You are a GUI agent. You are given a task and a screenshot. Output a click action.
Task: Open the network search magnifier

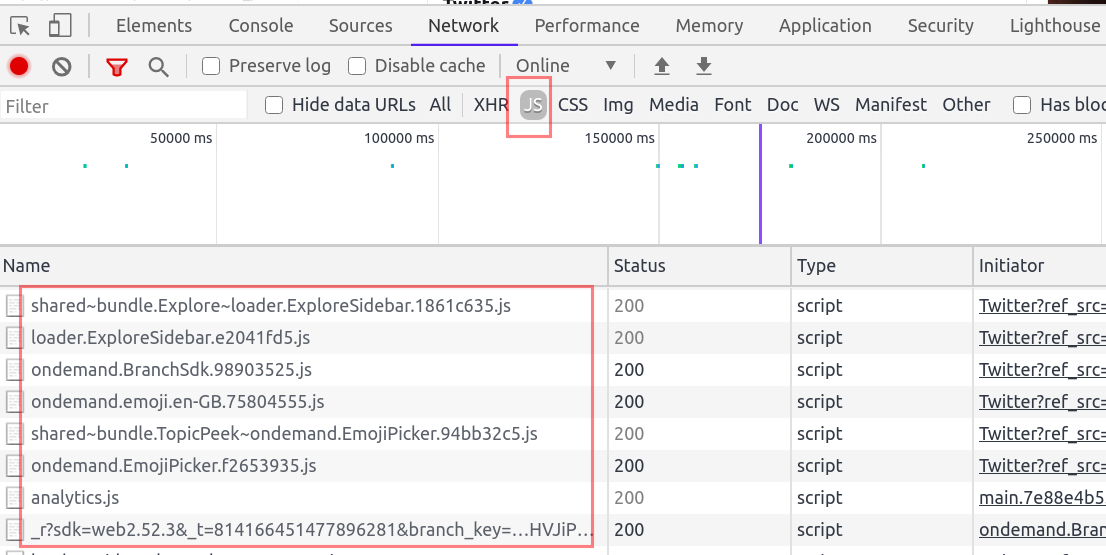[x=159, y=67]
